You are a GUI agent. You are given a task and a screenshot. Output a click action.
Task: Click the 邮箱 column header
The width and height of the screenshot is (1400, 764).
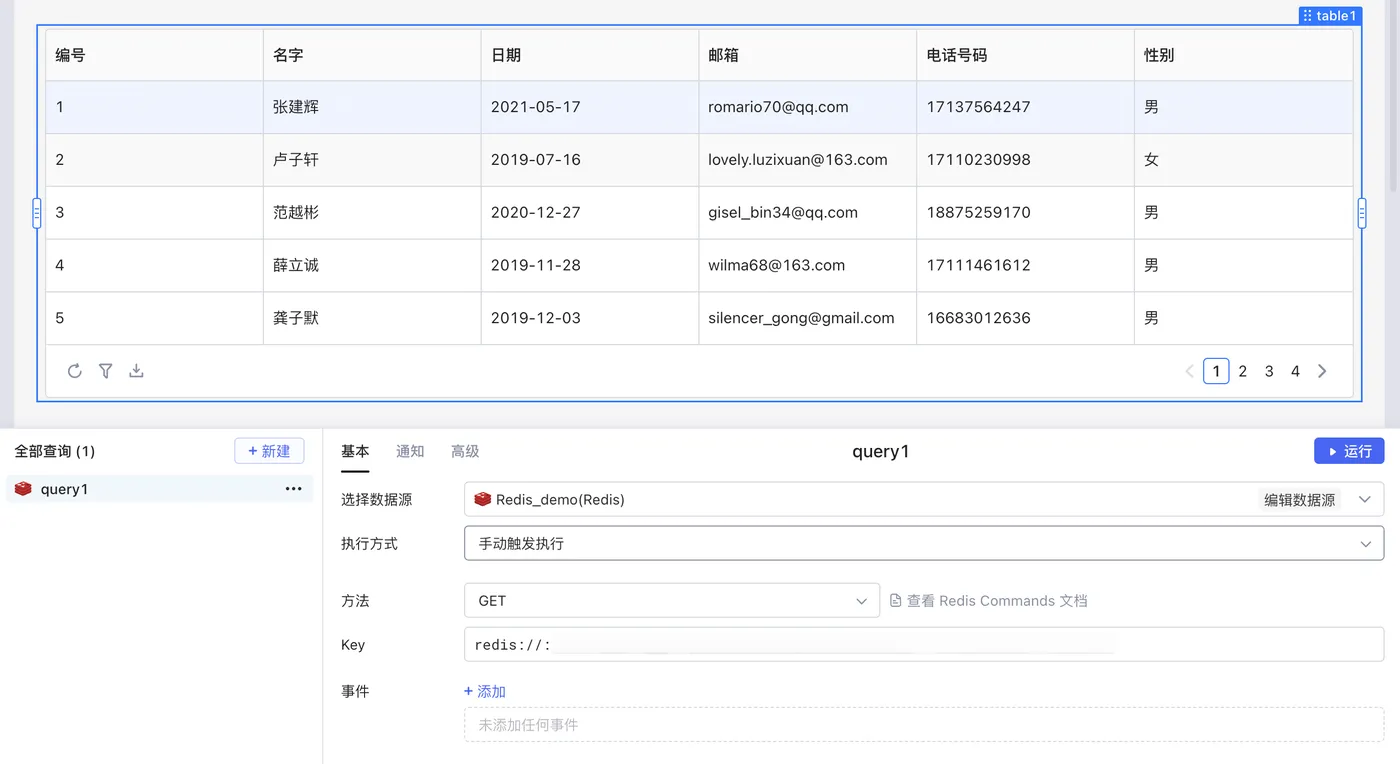[x=808, y=55]
